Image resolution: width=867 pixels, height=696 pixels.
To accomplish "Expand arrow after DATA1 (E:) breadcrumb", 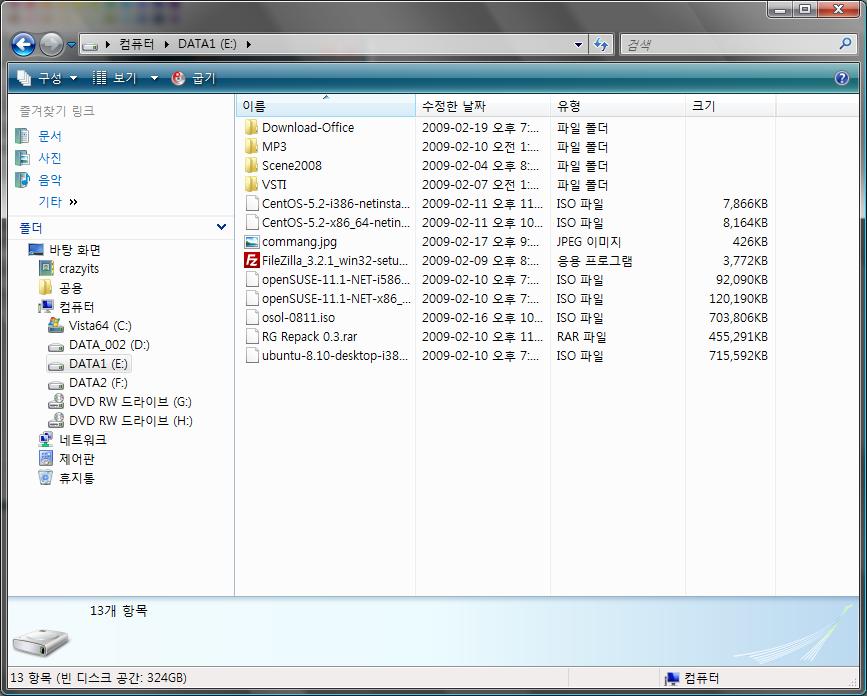I will [x=249, y=44].
